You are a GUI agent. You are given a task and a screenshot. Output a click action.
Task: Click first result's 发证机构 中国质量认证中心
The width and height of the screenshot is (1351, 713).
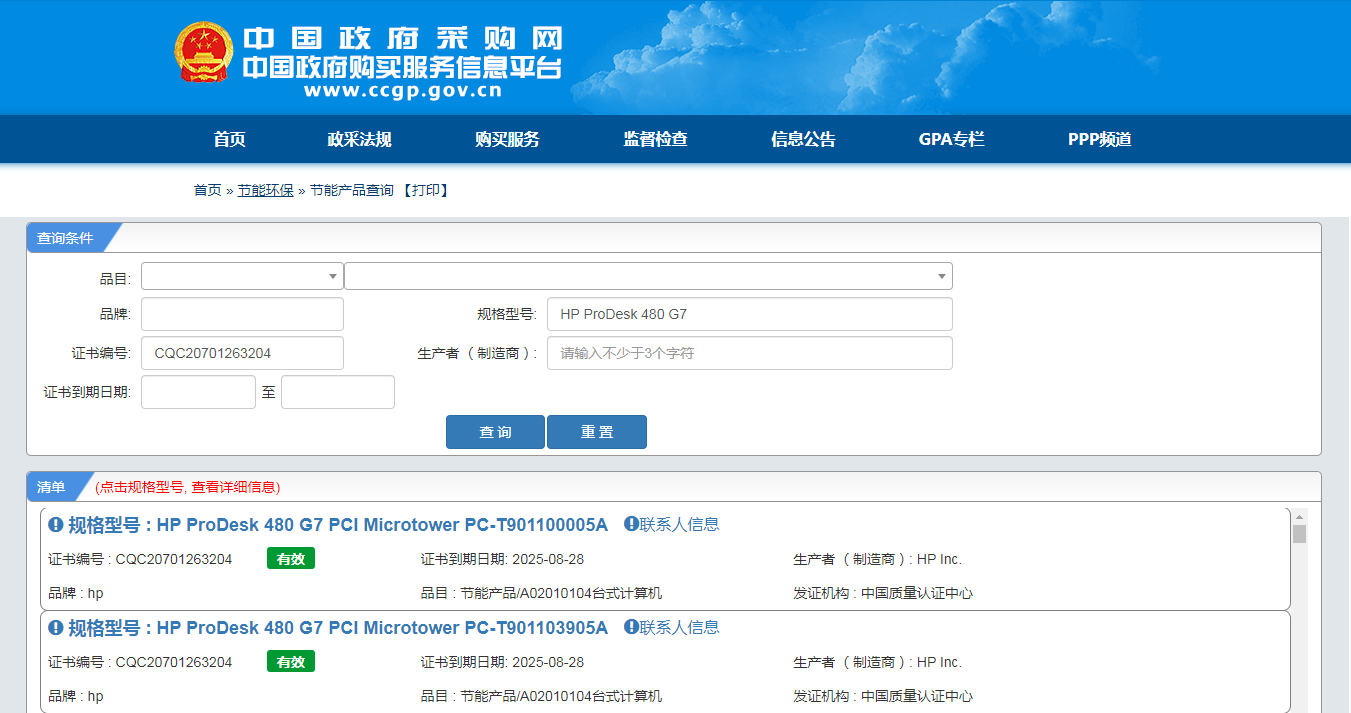click(883, 593)
